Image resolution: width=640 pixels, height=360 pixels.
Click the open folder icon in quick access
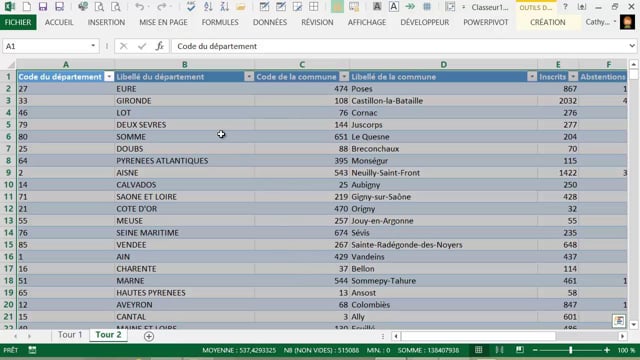point(241,7)
